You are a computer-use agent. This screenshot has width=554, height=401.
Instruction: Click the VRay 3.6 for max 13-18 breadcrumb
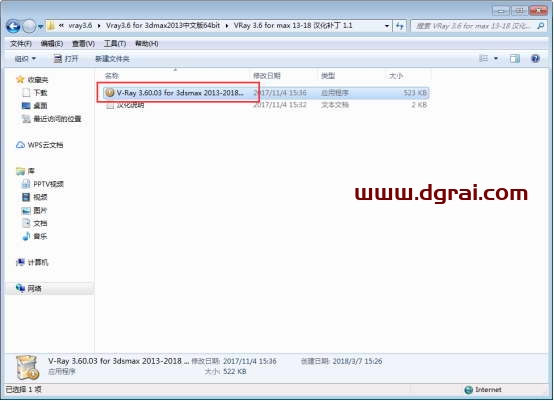[293, 25]
